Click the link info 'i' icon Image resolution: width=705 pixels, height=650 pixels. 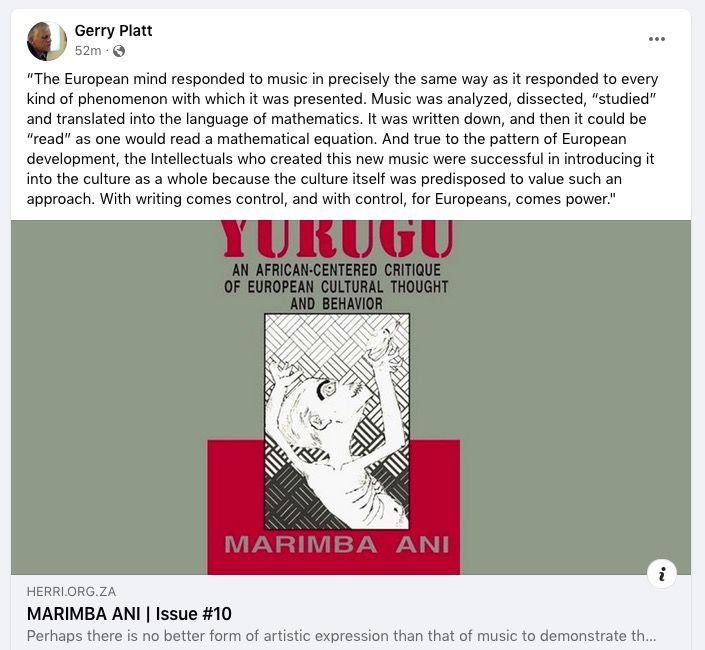point(661,574)
